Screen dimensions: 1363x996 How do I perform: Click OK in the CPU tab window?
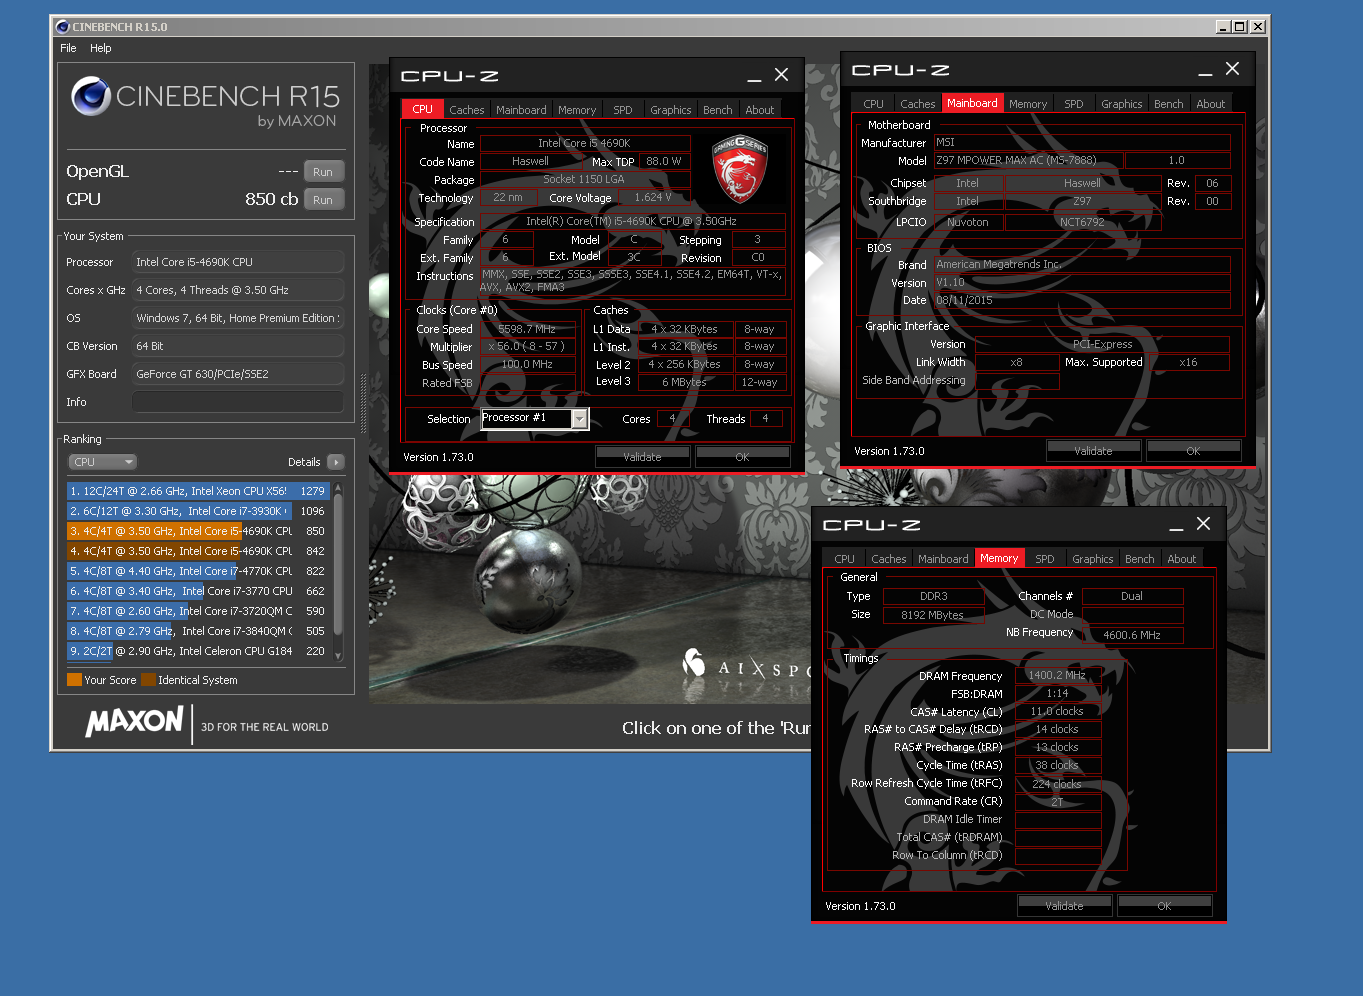click(x=742, y=457)
